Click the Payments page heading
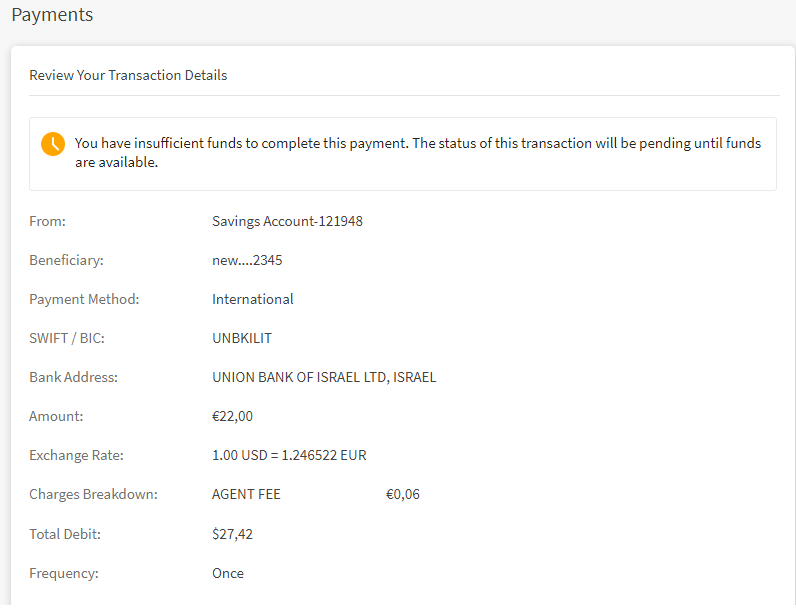The width and height of the screenshot is (796, 608). click(x=52, y=15)
